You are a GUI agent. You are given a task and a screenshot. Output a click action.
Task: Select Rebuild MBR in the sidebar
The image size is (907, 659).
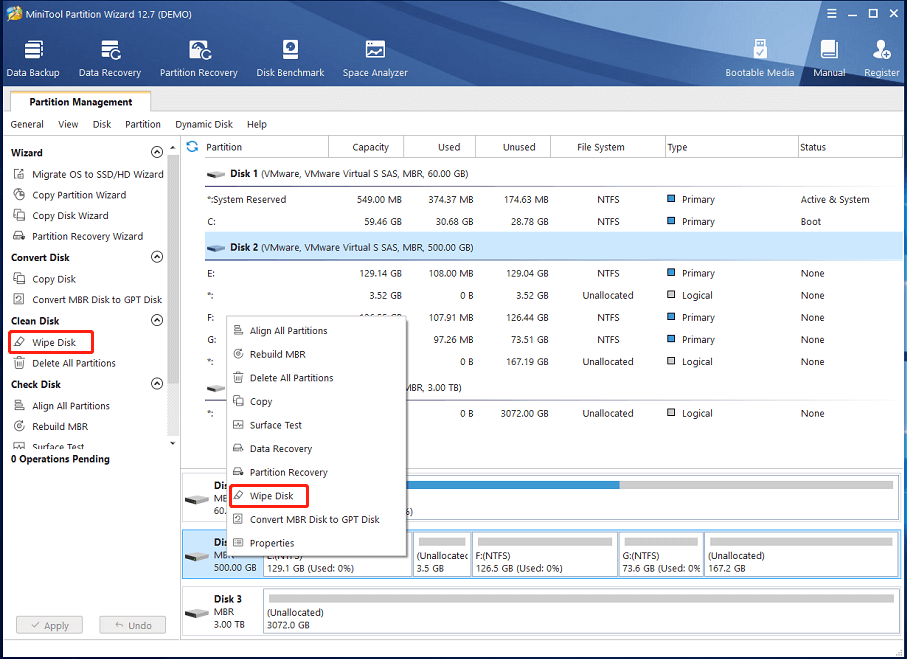point(51,427)
